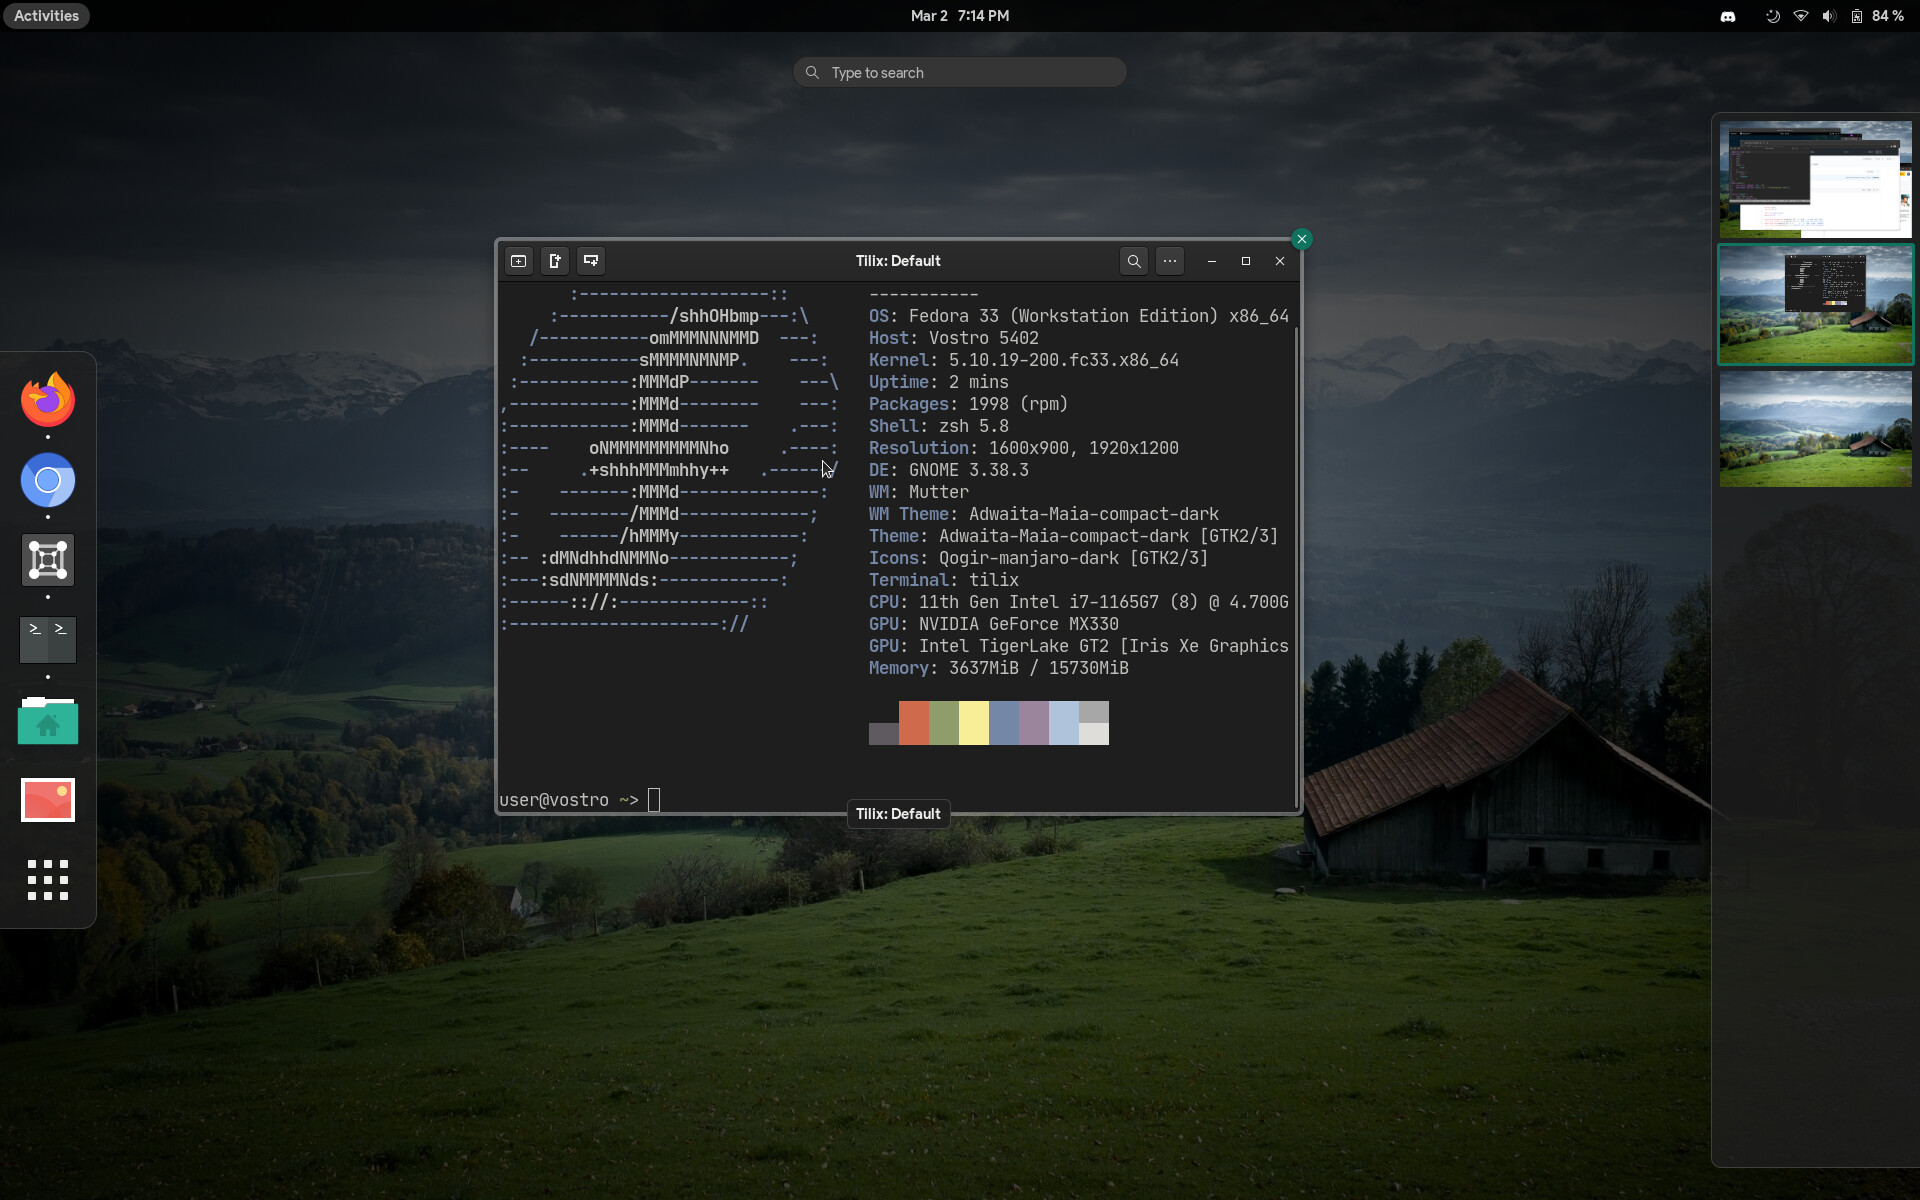This screenshot has height=1200, width=1920.
Task: Click the 'DE: GNOME 3.38.3' line
Action: coord(949,470)
